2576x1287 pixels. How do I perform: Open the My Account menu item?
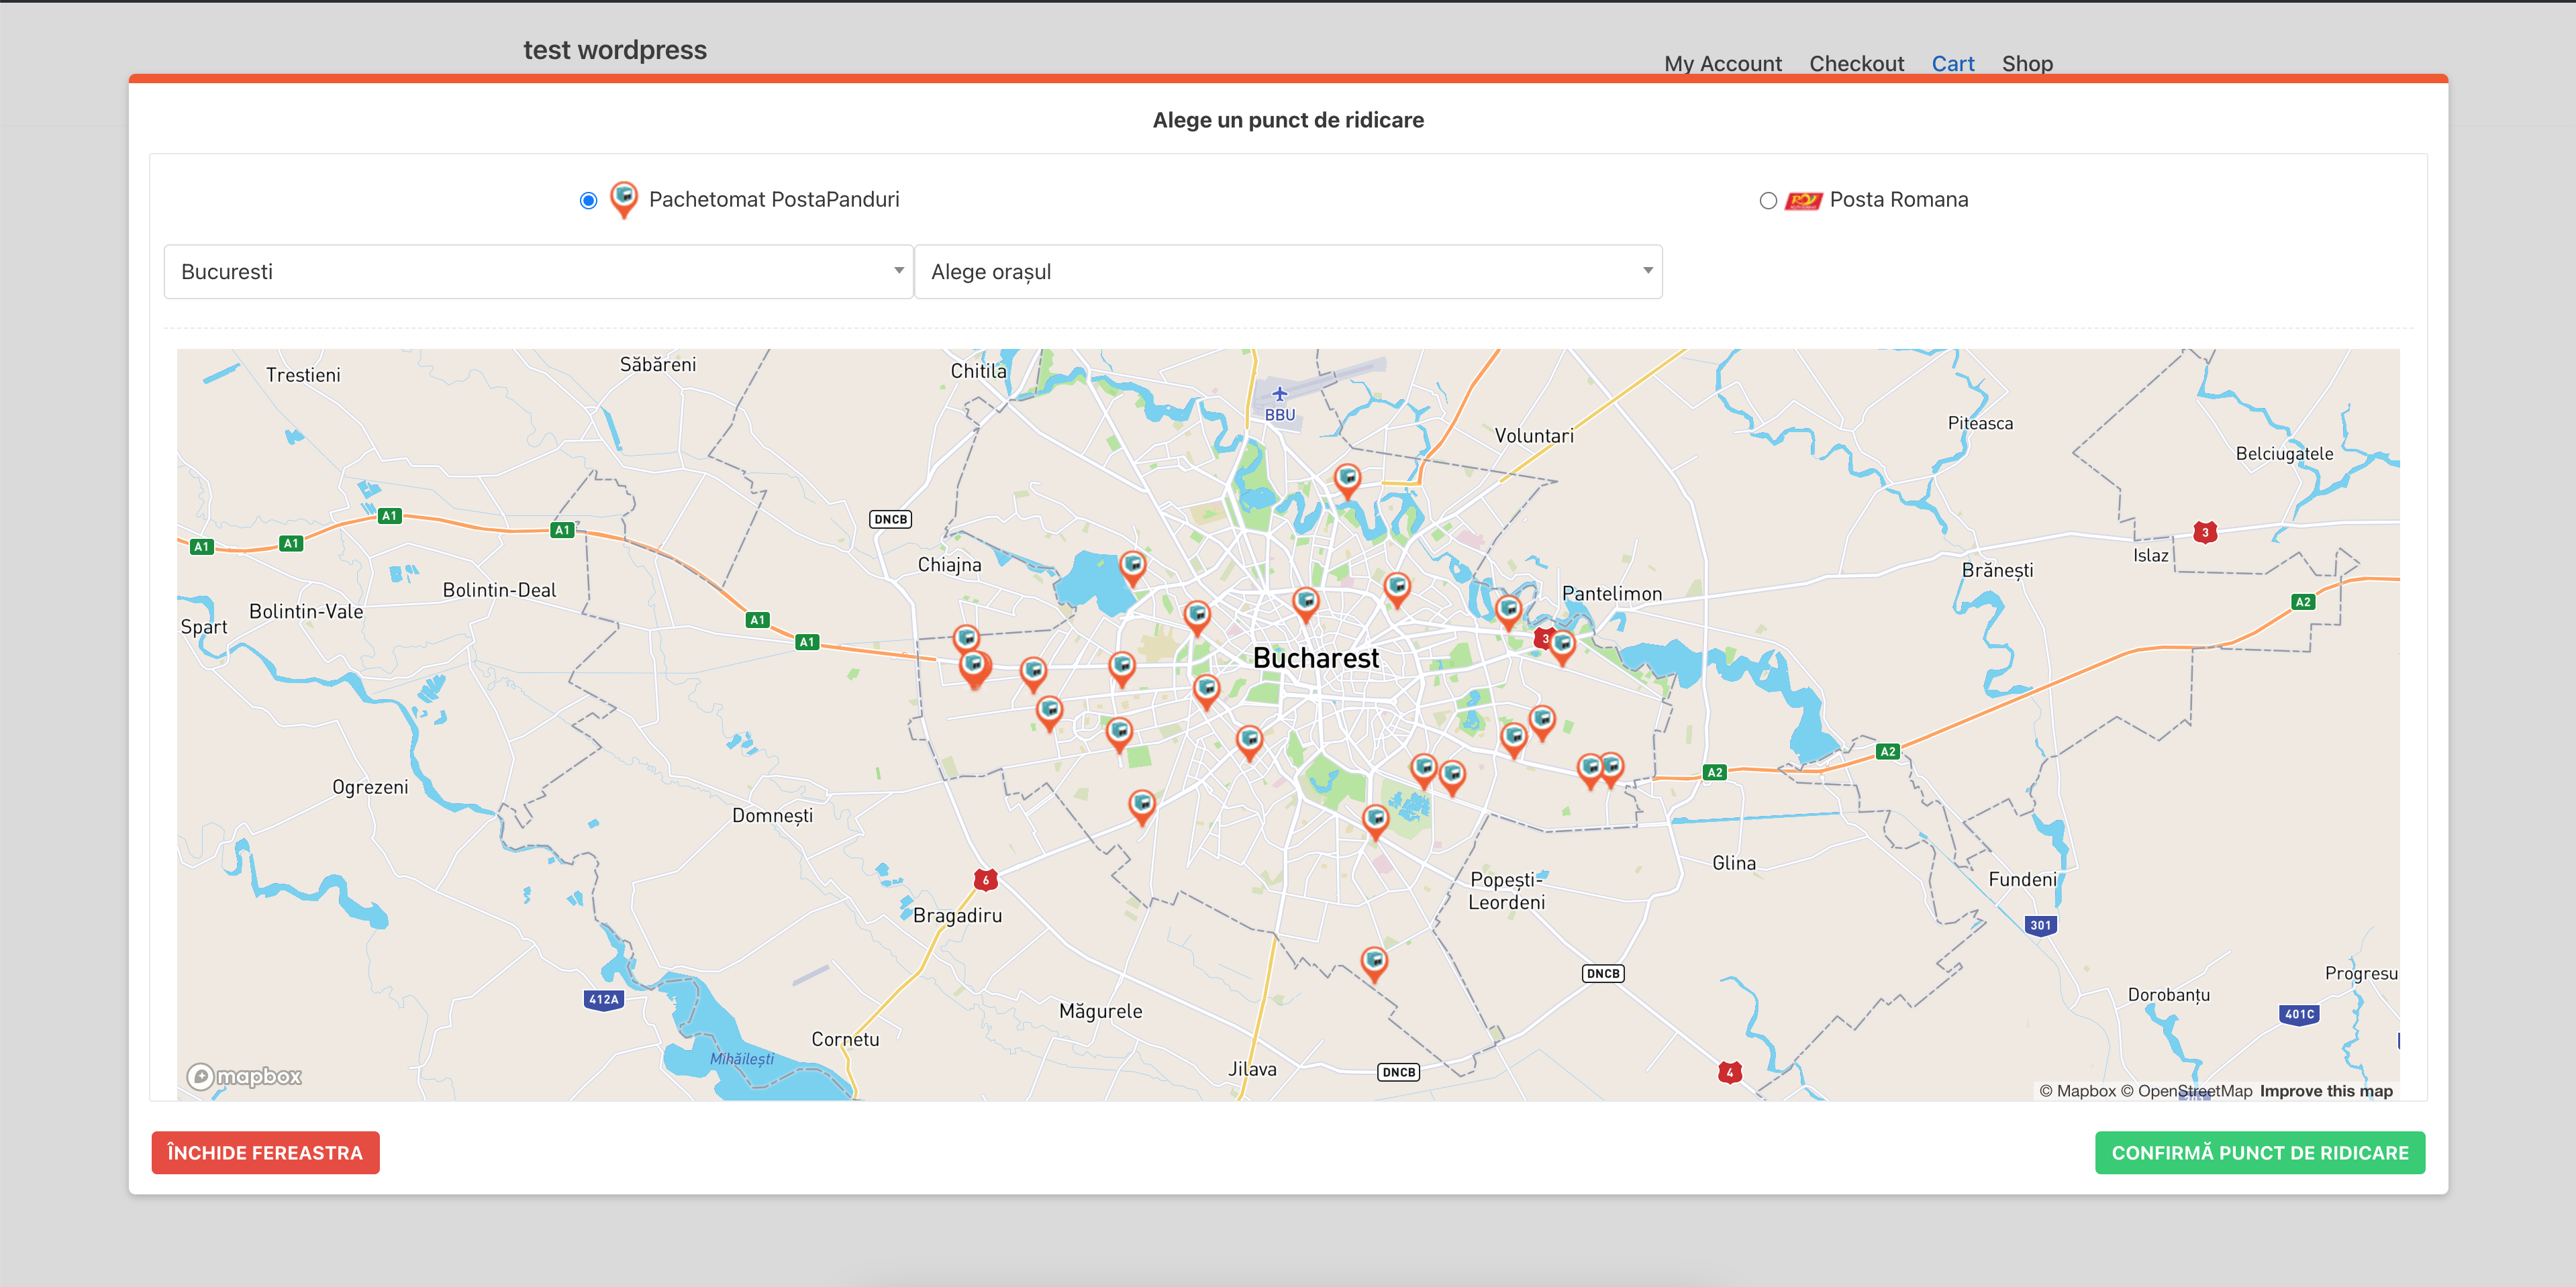(1722, 63)
